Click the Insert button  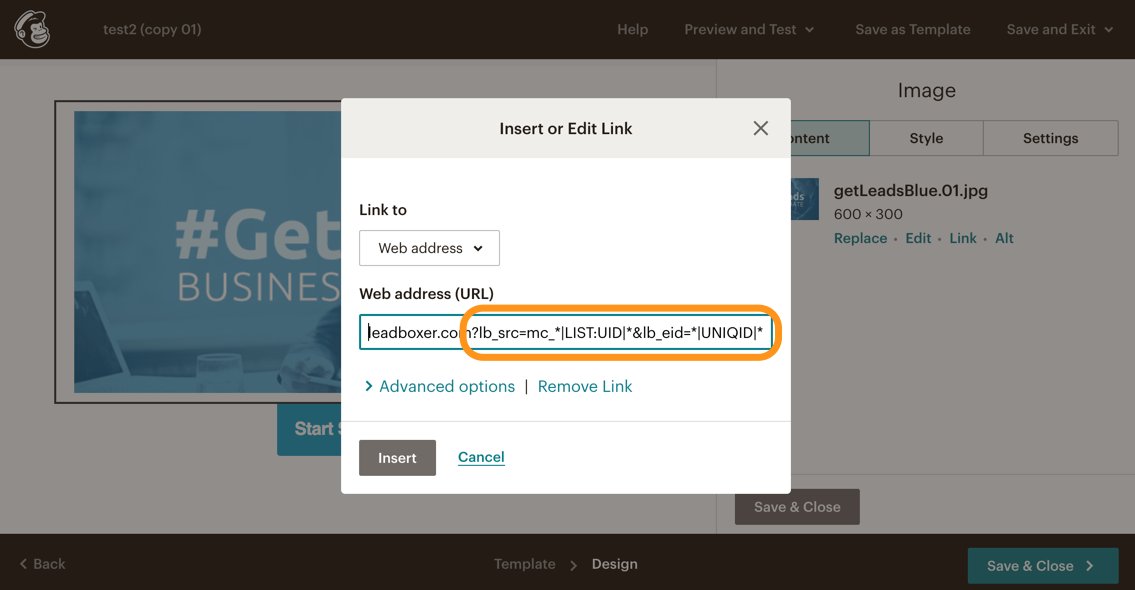pyautogui.click(x=397, y=457)
